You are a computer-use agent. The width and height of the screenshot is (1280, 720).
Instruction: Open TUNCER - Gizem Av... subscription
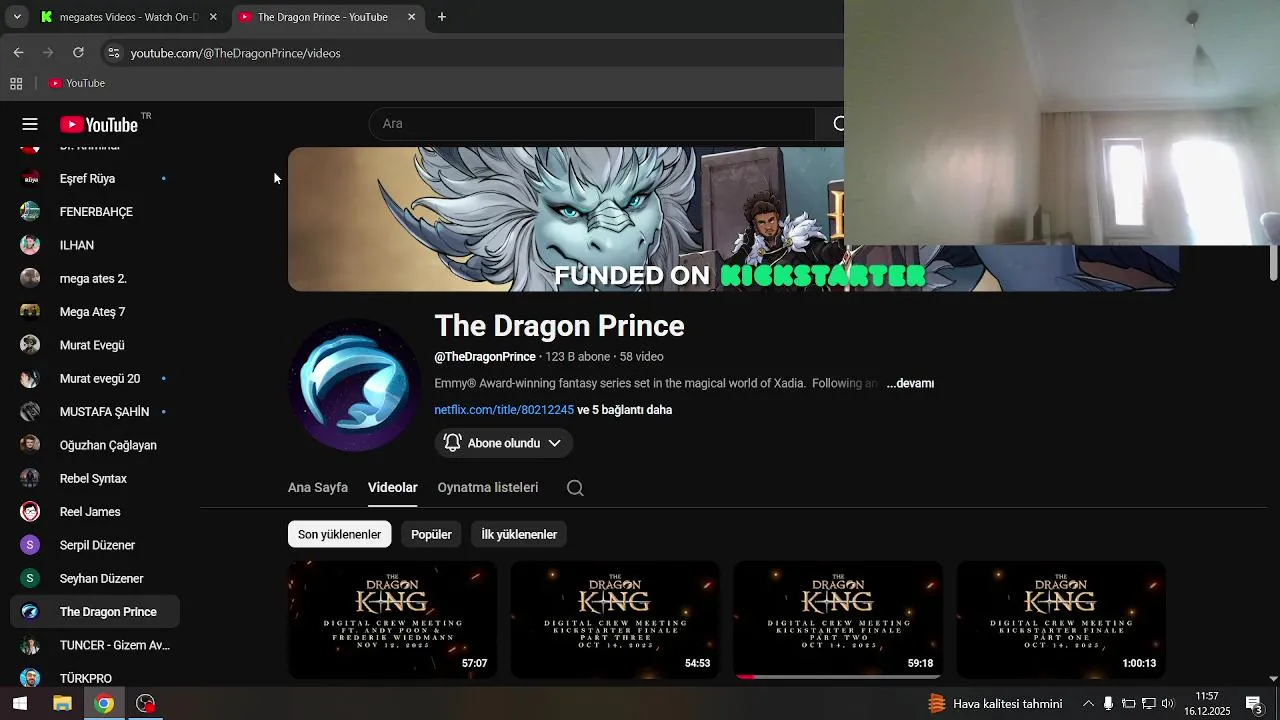coord(95,645)
